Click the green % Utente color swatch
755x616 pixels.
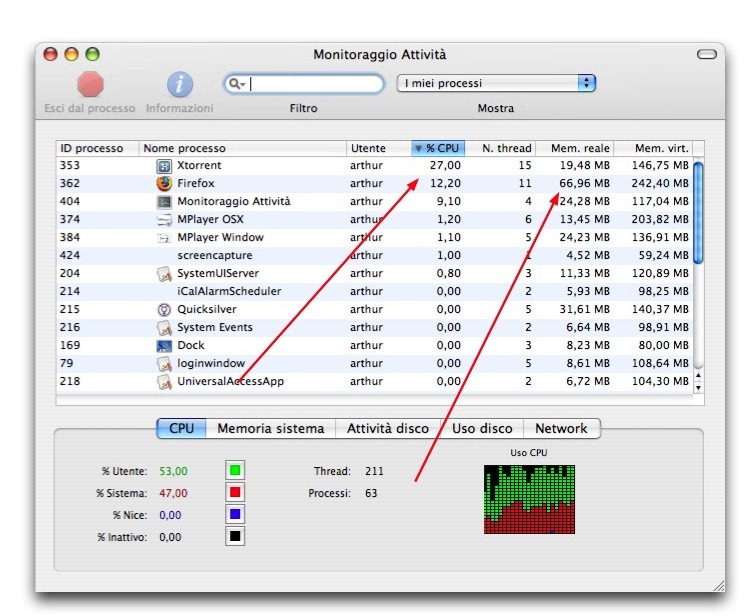(235, 470)
